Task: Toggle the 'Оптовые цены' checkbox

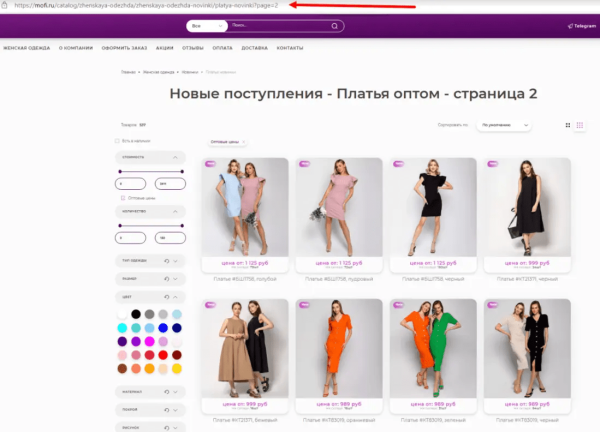Action: (x=123, y=198)
